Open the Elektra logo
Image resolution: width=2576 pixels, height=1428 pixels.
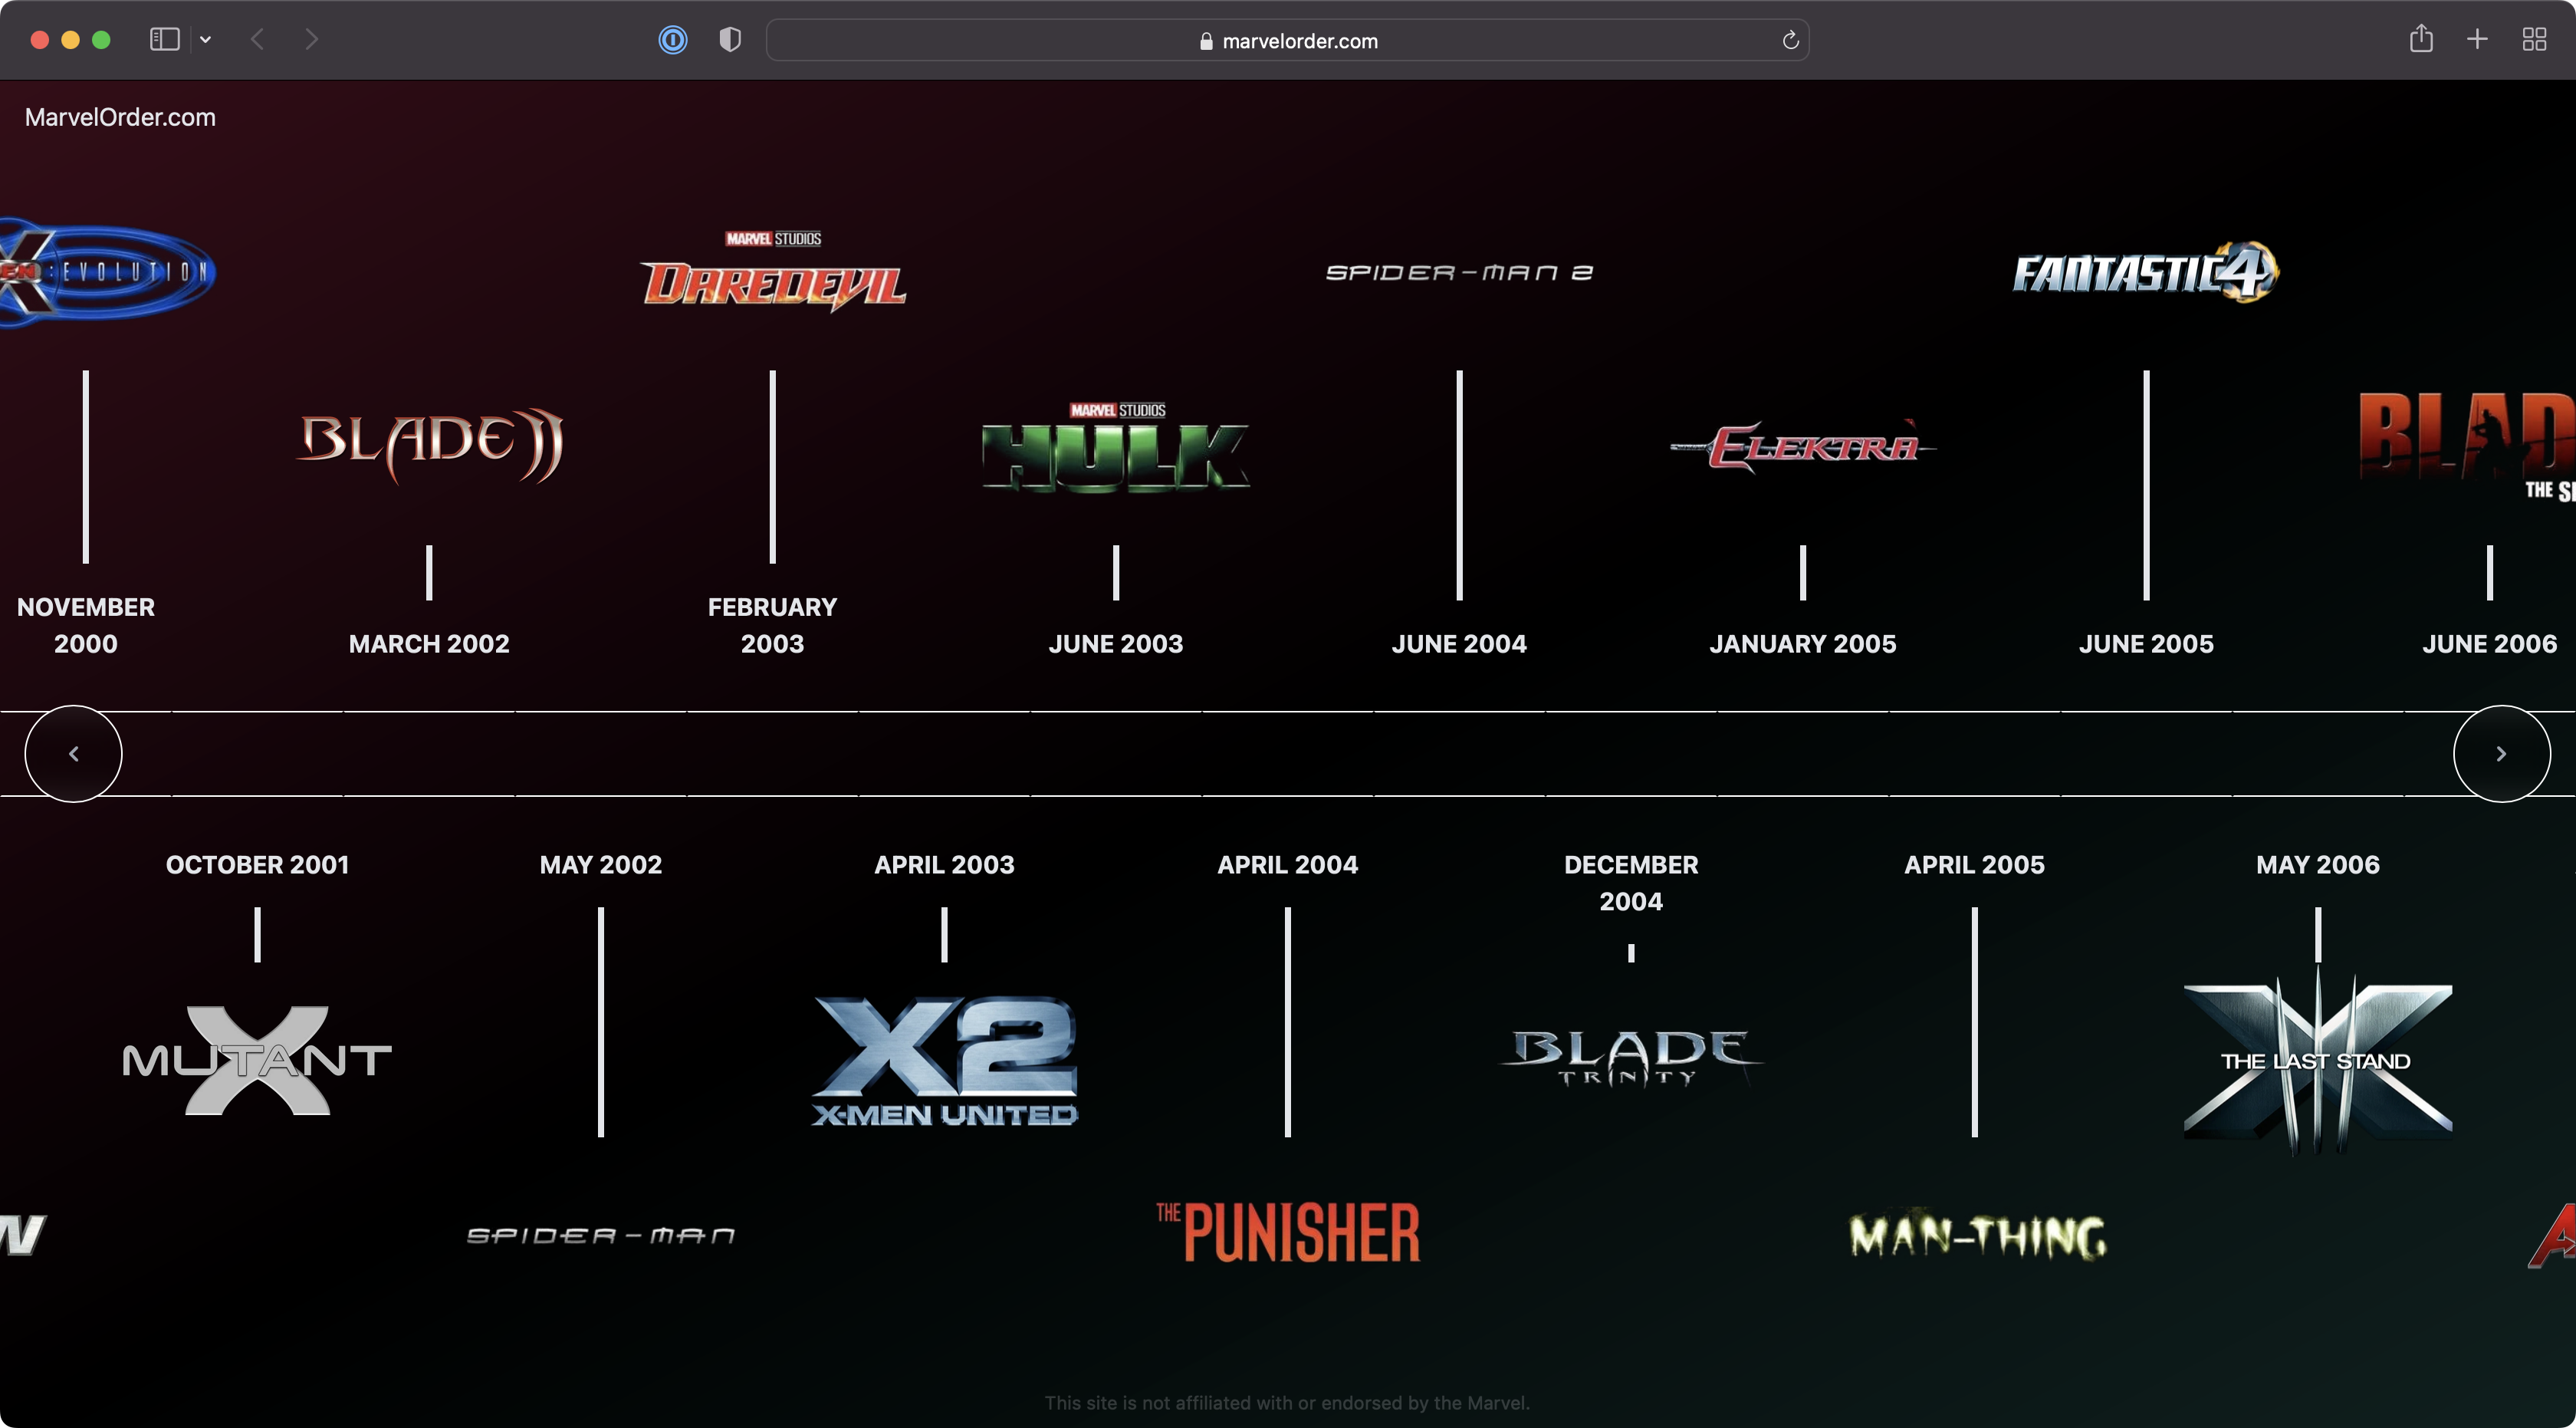click(x=1803, y=446)
